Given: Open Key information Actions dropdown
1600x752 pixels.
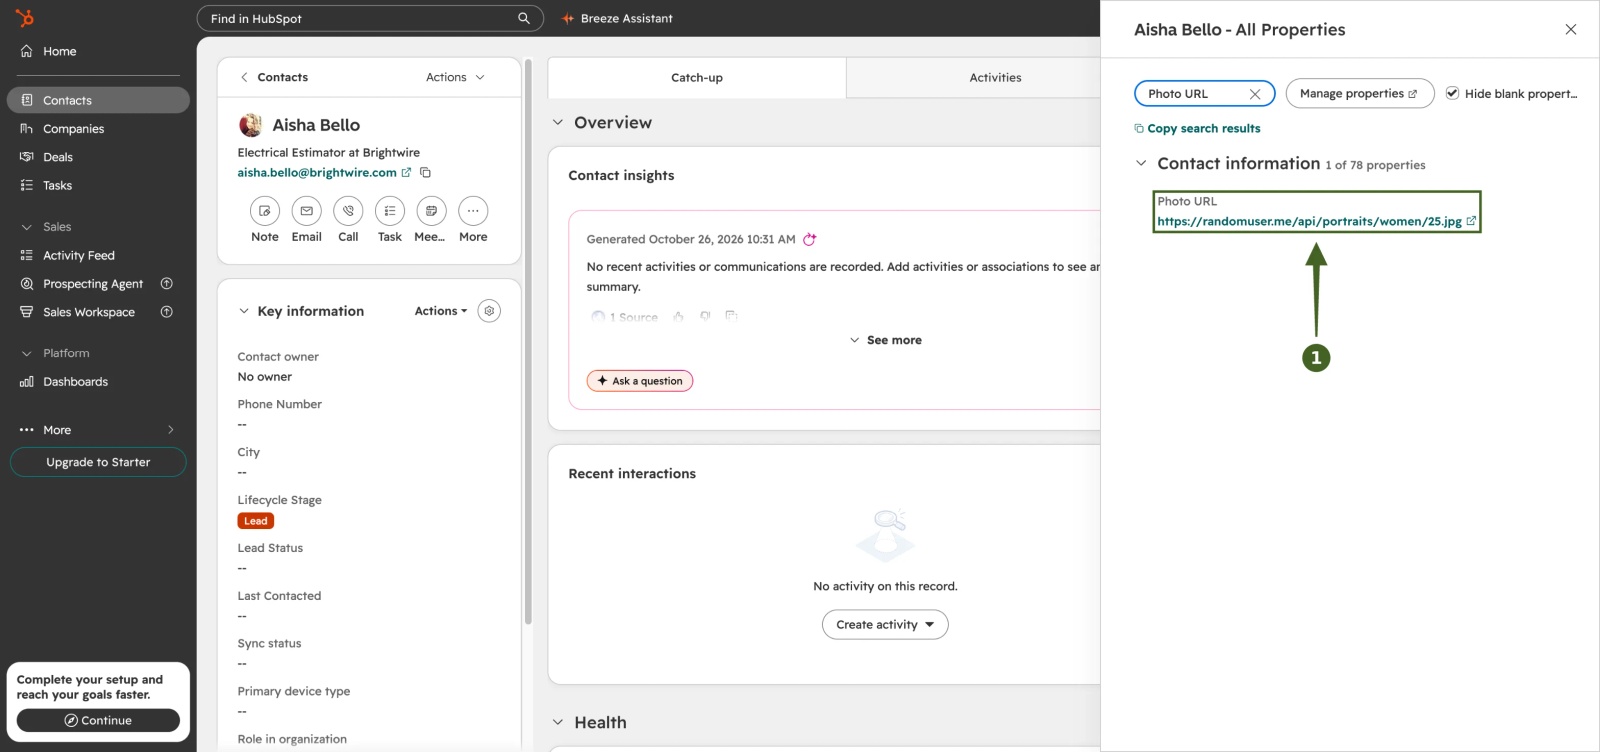Looking at the screenshot, I should (441, 311).
